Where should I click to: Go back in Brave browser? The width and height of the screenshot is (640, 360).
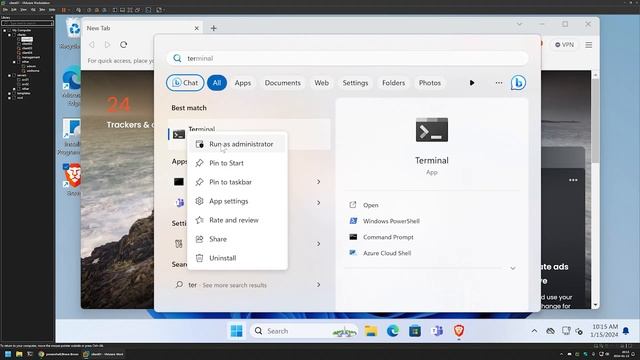point(92,44)
